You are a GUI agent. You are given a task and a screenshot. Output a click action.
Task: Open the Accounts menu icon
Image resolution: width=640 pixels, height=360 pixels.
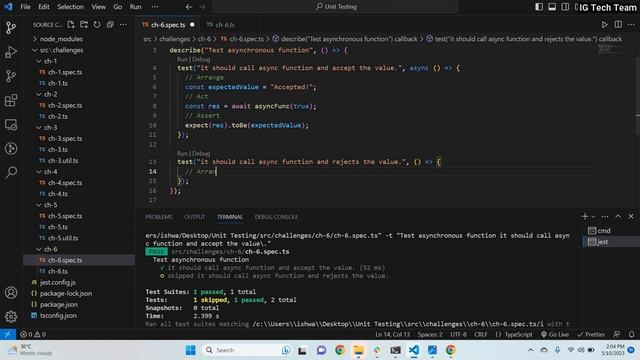[x=11, y=293]
